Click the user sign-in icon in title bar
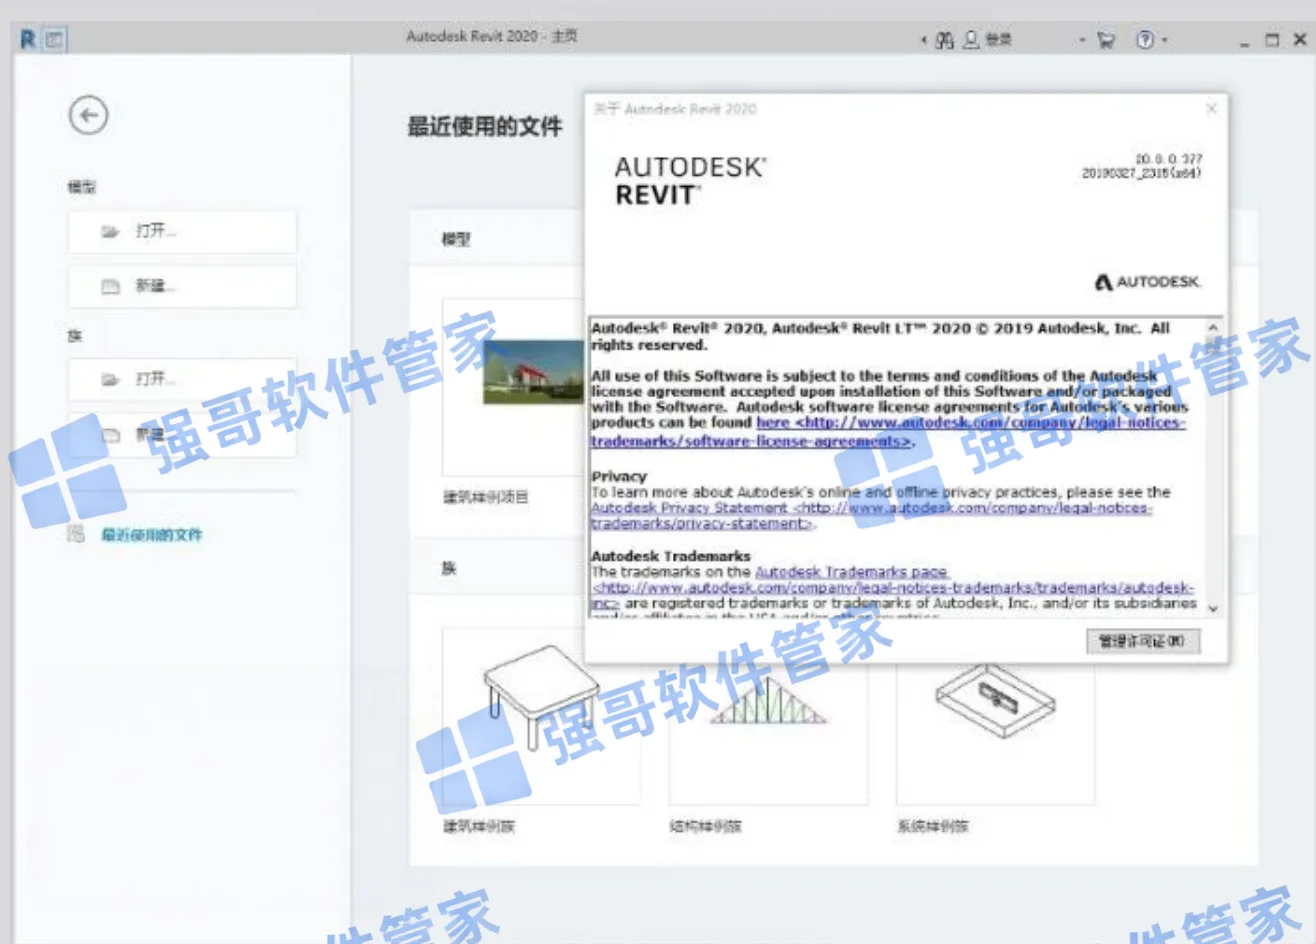Screen dimensions: 1316x944 [x=971, y=39]
